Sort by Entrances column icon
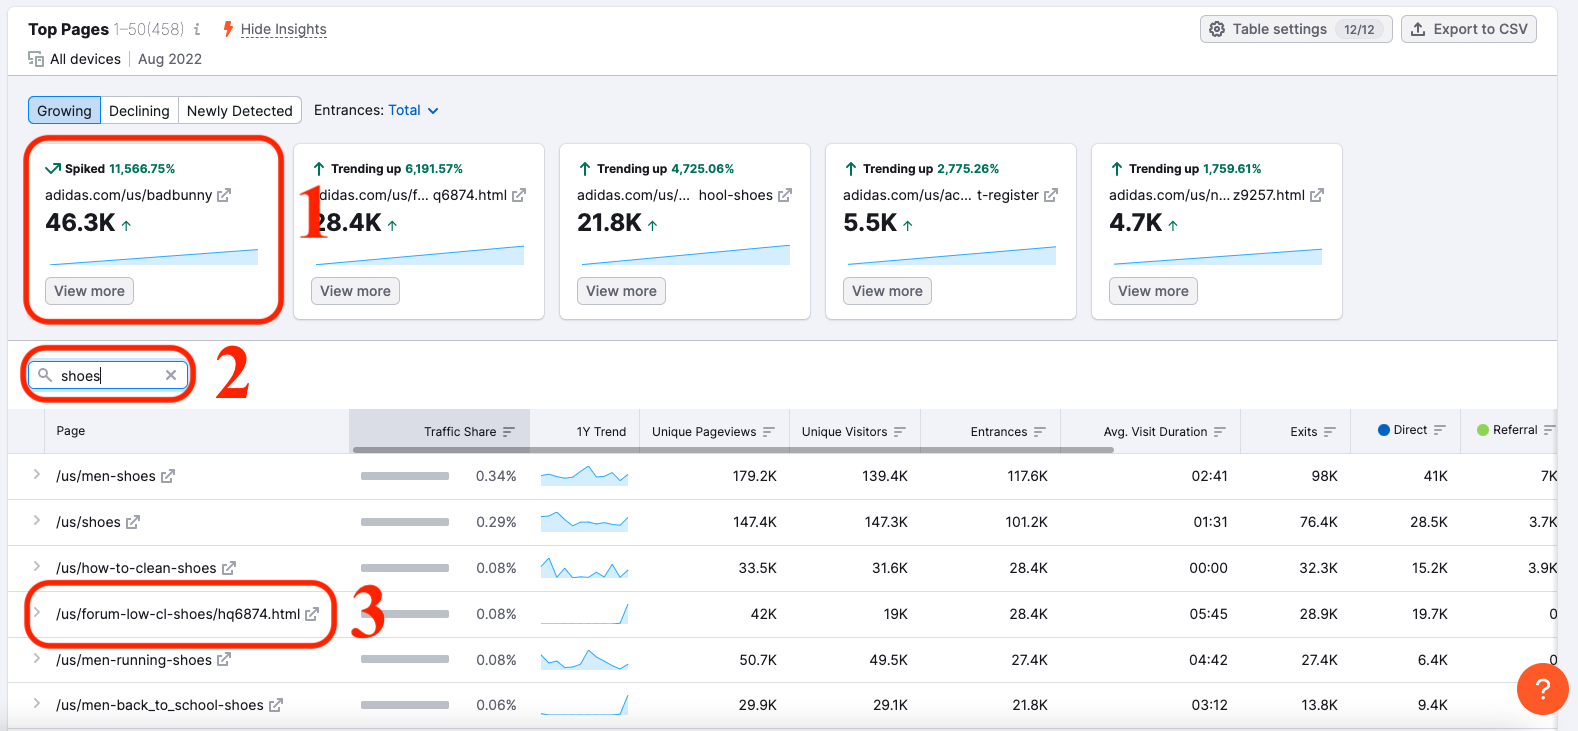Screen dimensions: 1578x731 coord(1040,432)
